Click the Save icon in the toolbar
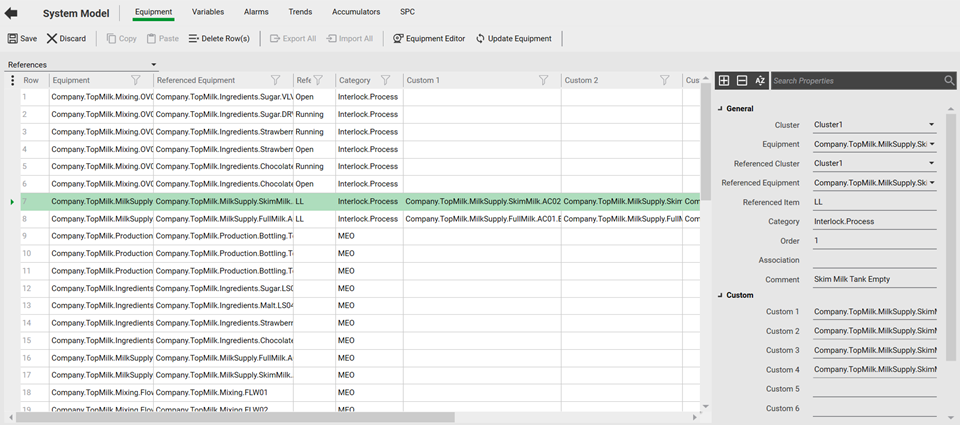 point(13,38)
